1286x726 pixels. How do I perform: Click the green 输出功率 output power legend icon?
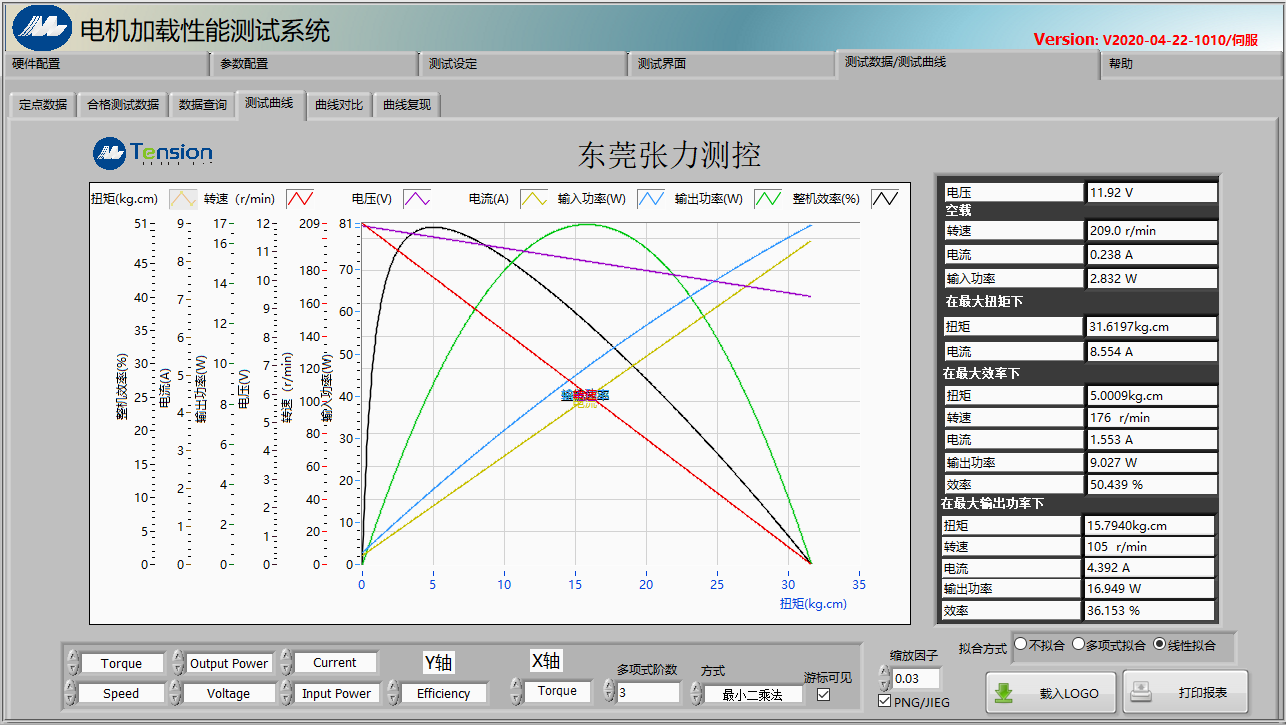(768, 198)
